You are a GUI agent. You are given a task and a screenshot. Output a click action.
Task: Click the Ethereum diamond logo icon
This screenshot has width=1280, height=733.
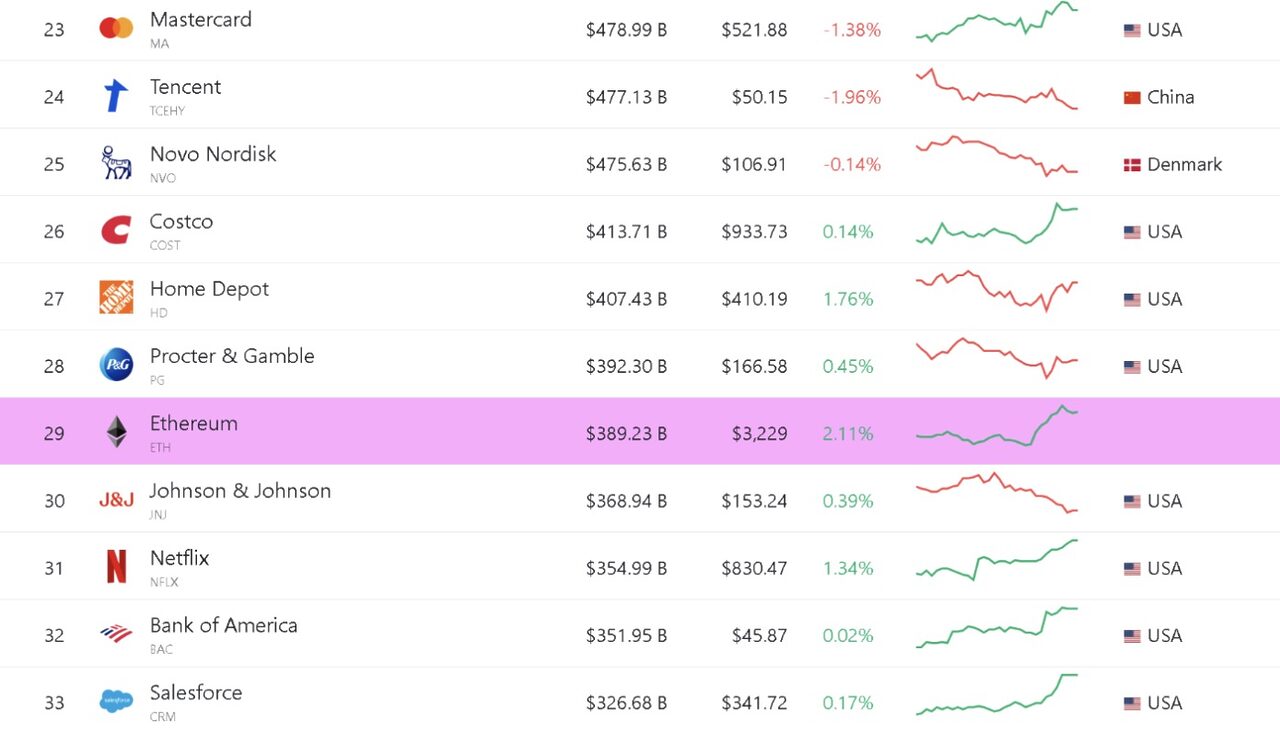pos(117,432)
